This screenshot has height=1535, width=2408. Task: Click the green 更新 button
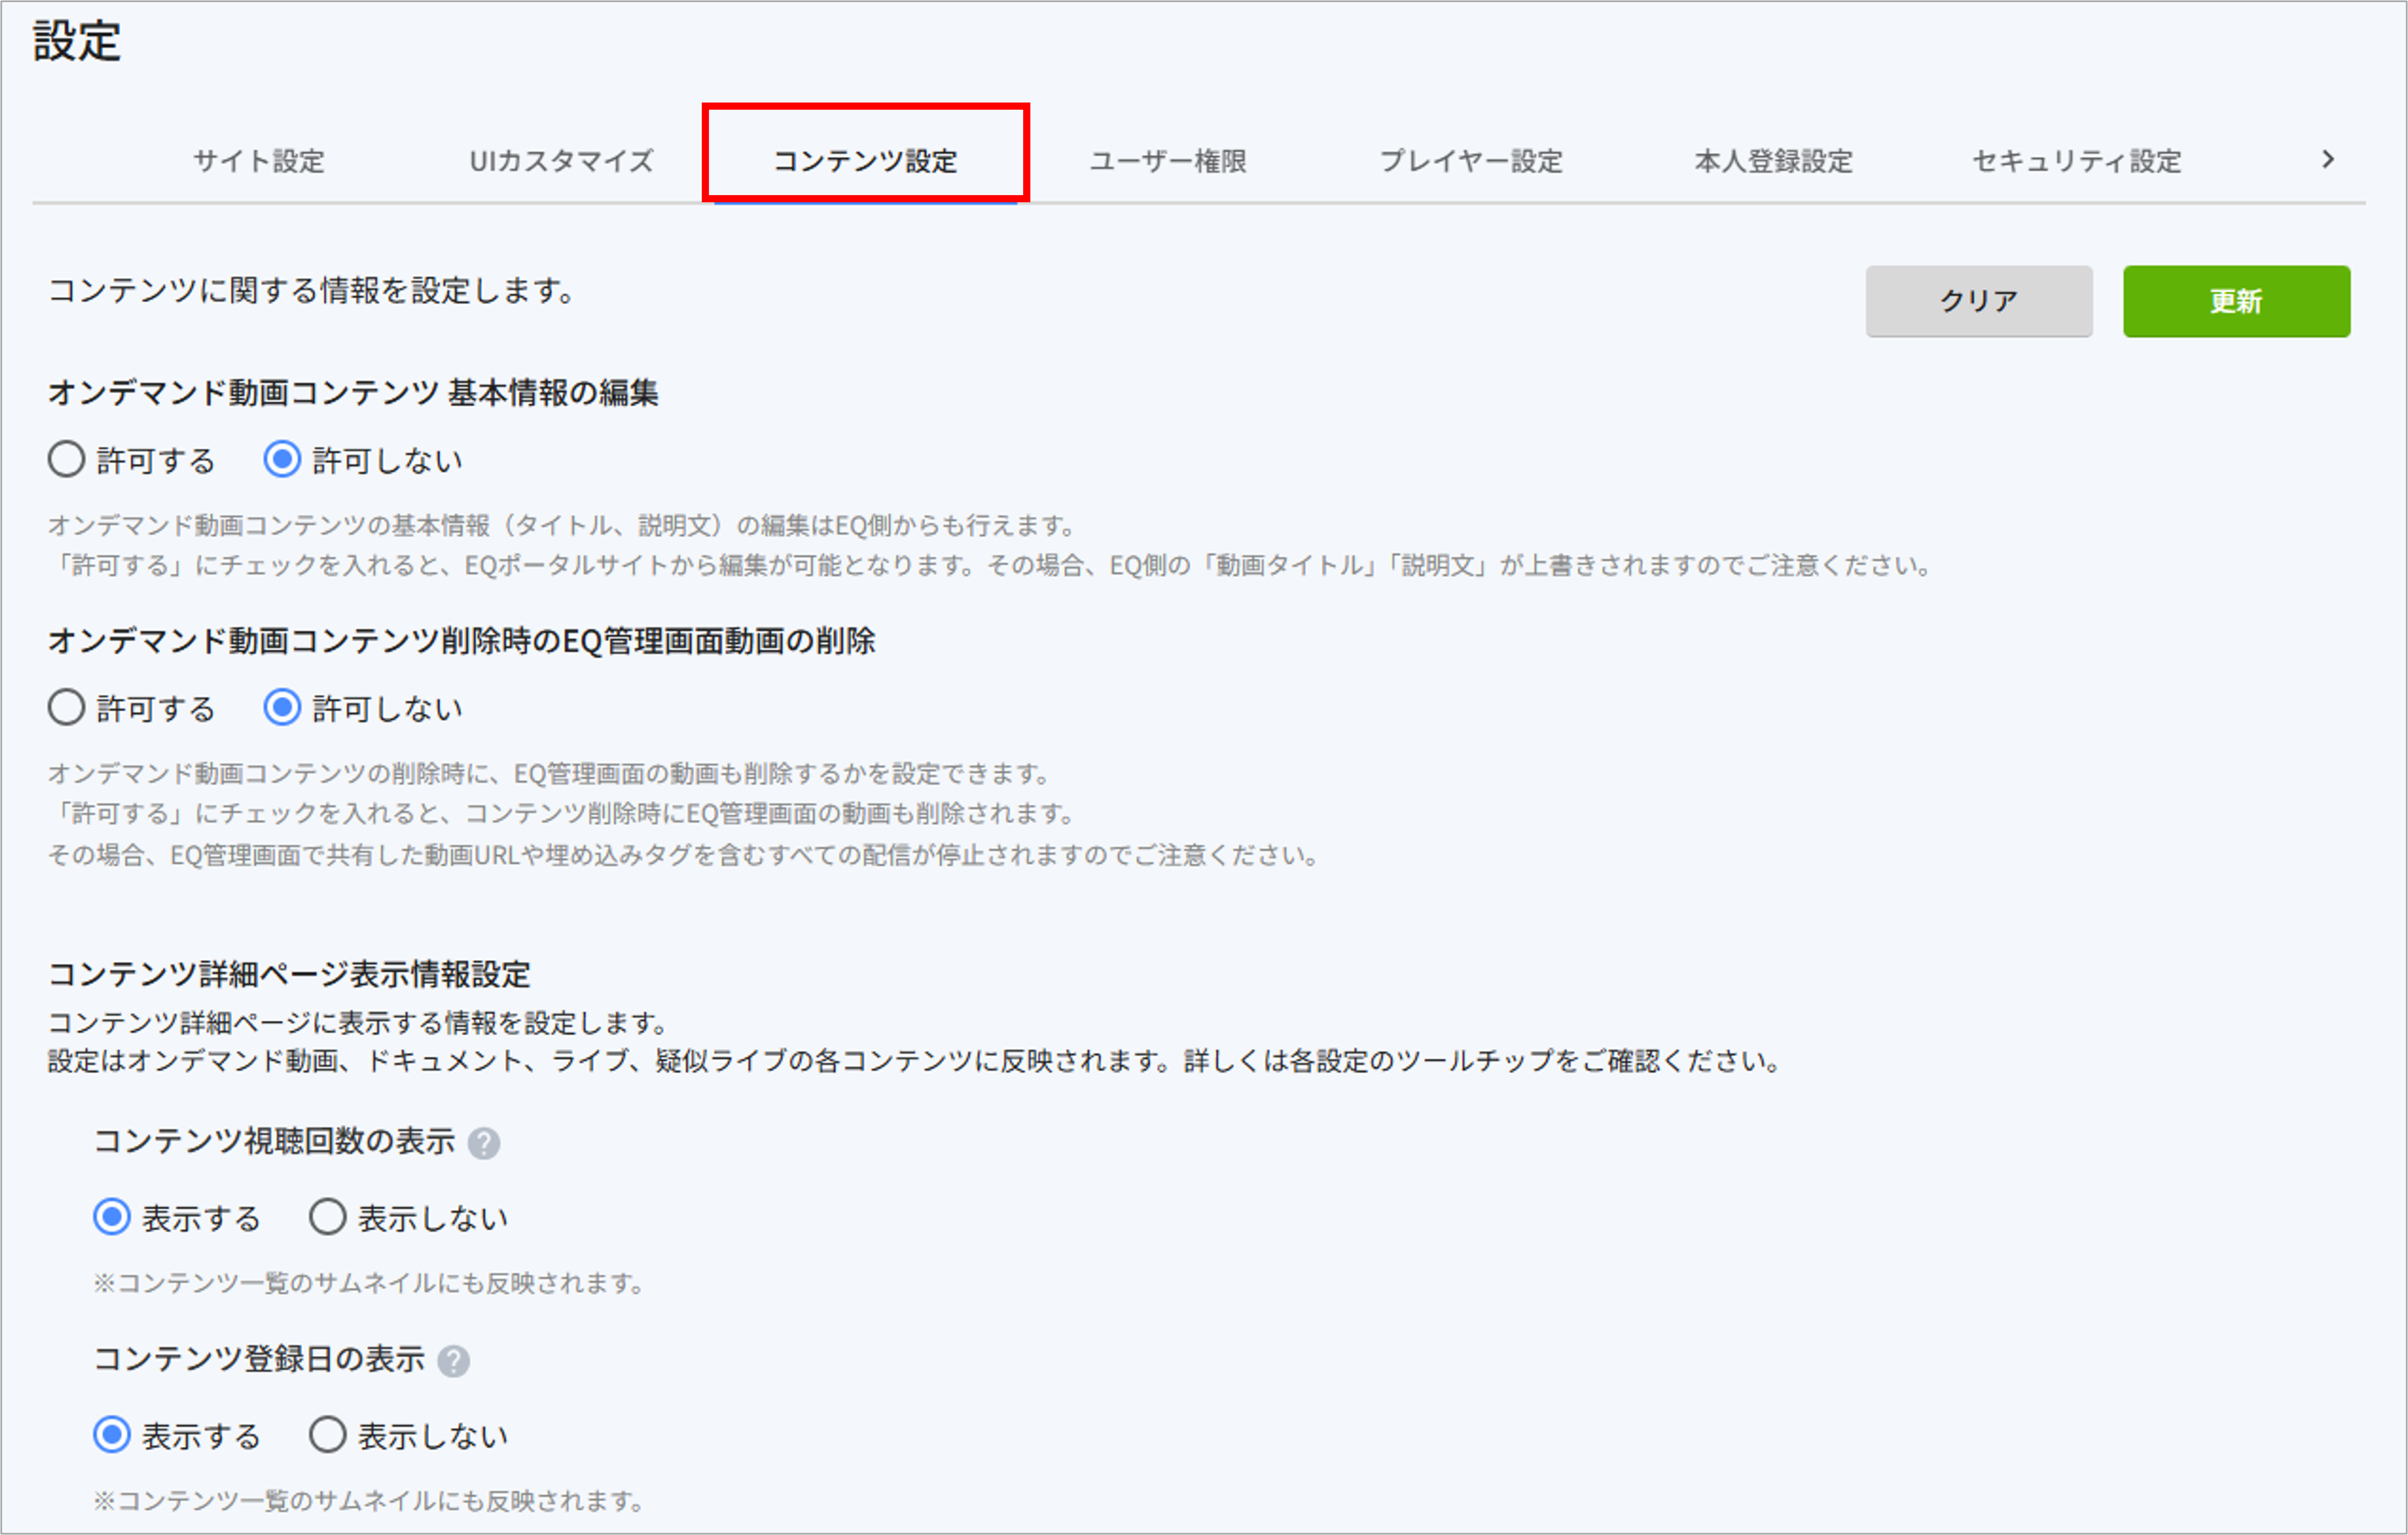(2237, 301)
